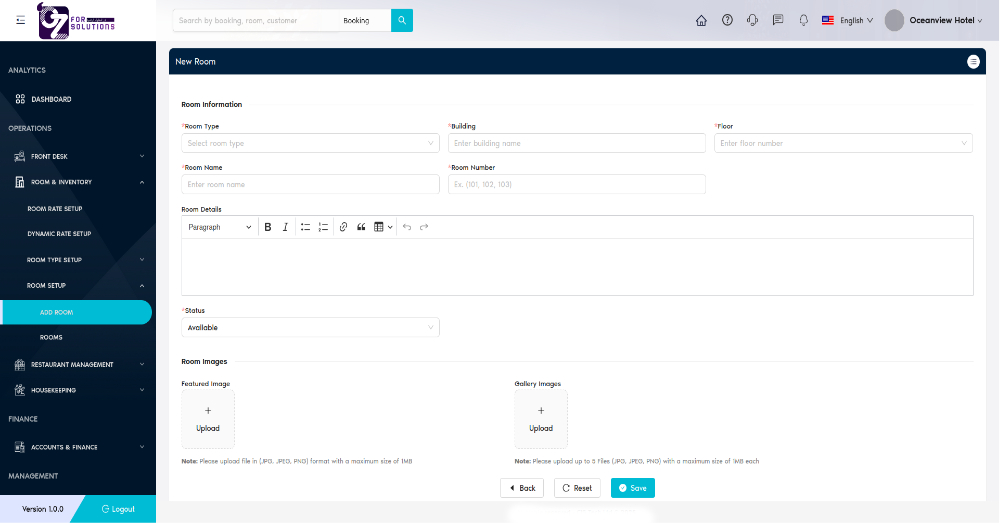The image size is (1000, 523).
Task: Click the Room Name input field
Action: 310,184
